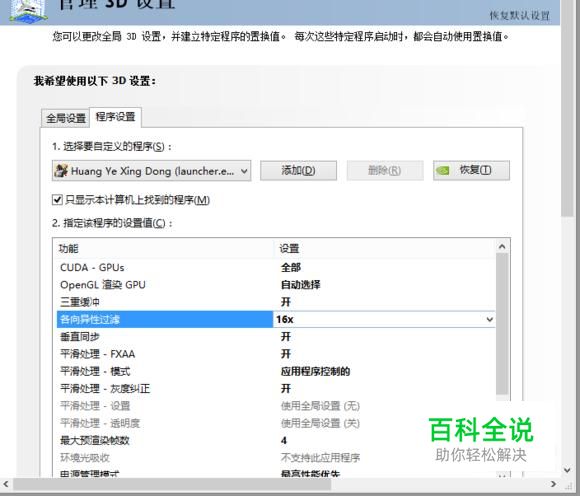Select the 平滑处理 - 设置 row
This screenshot has width=580, height=496.
(276, 406)
